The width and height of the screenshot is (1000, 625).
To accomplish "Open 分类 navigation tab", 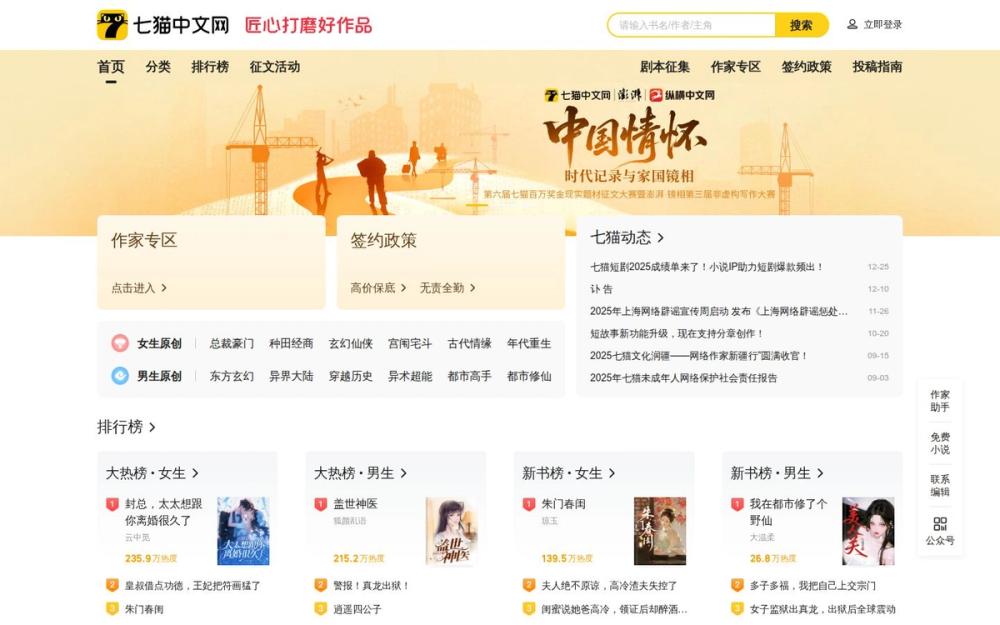I will coord(158,66).
